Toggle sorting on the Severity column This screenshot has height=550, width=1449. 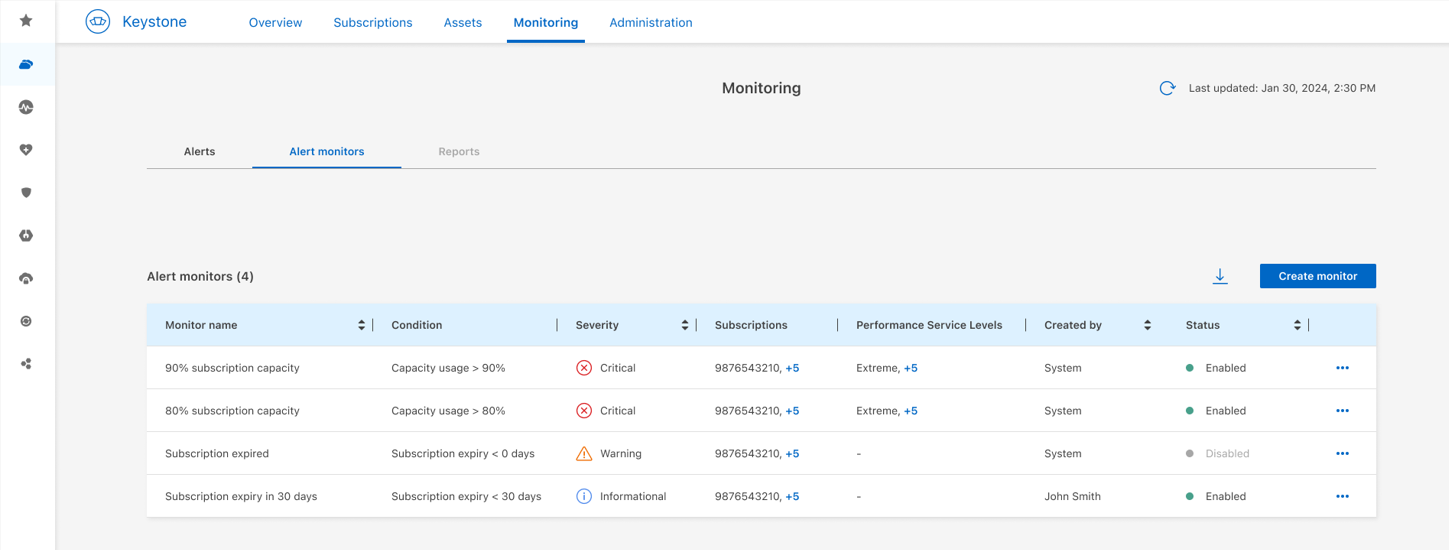coord(685,325)
